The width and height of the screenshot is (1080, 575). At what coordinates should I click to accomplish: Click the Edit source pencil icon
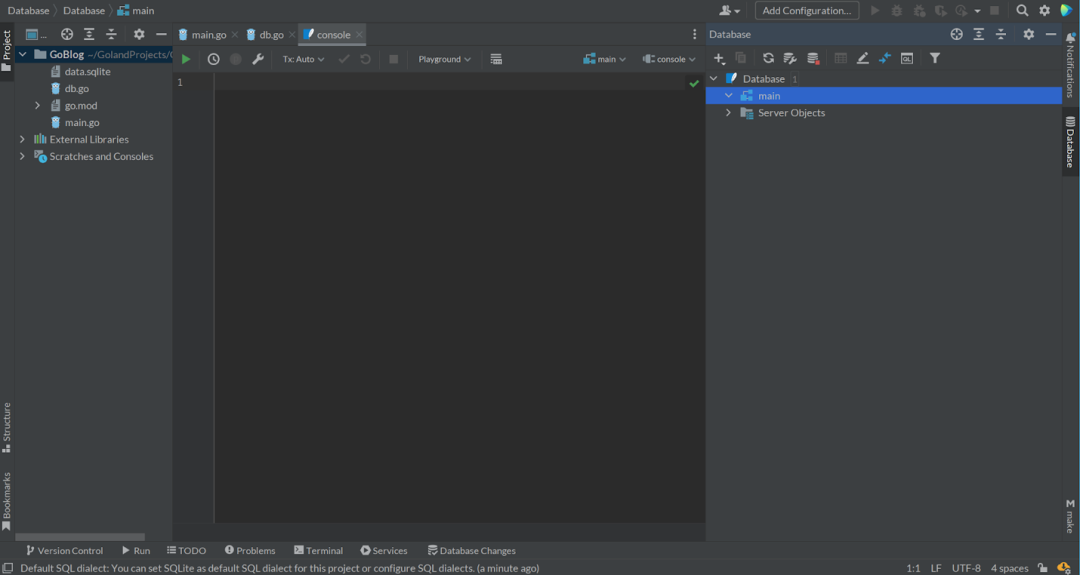pos(862,59)
